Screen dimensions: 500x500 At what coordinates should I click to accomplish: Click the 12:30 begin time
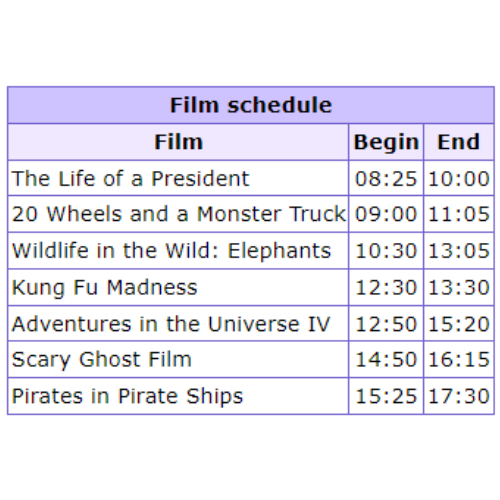[386, 287]
